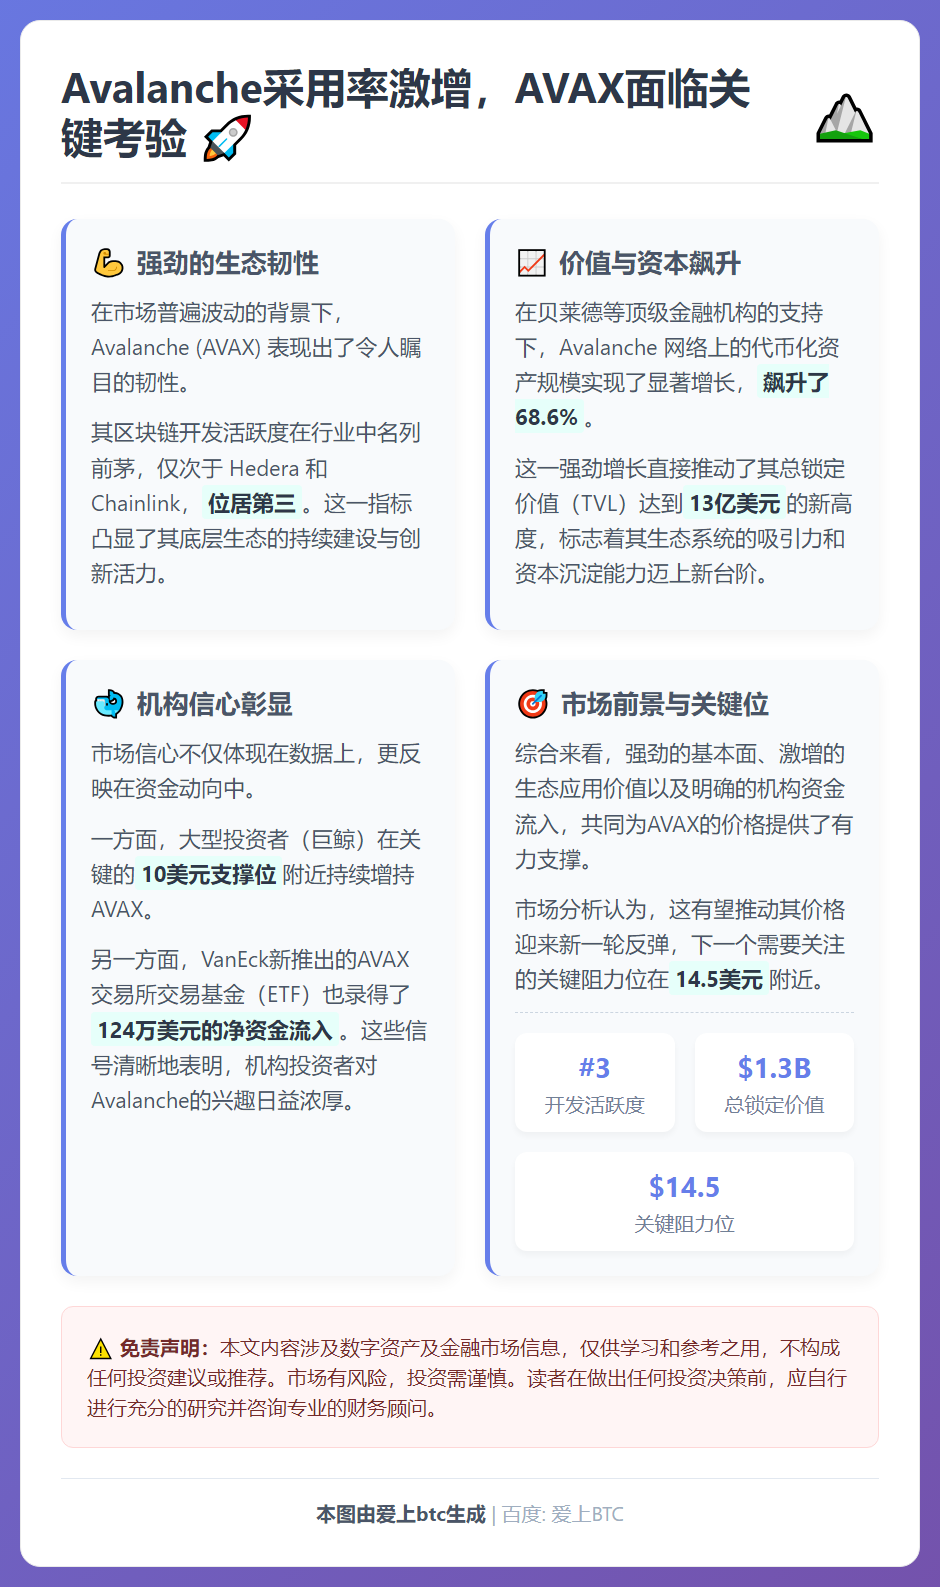This screenshot has width=940, height=1587.
Task: Click the main headline about Avalanche adoption
Action: [x=405, y=113]
